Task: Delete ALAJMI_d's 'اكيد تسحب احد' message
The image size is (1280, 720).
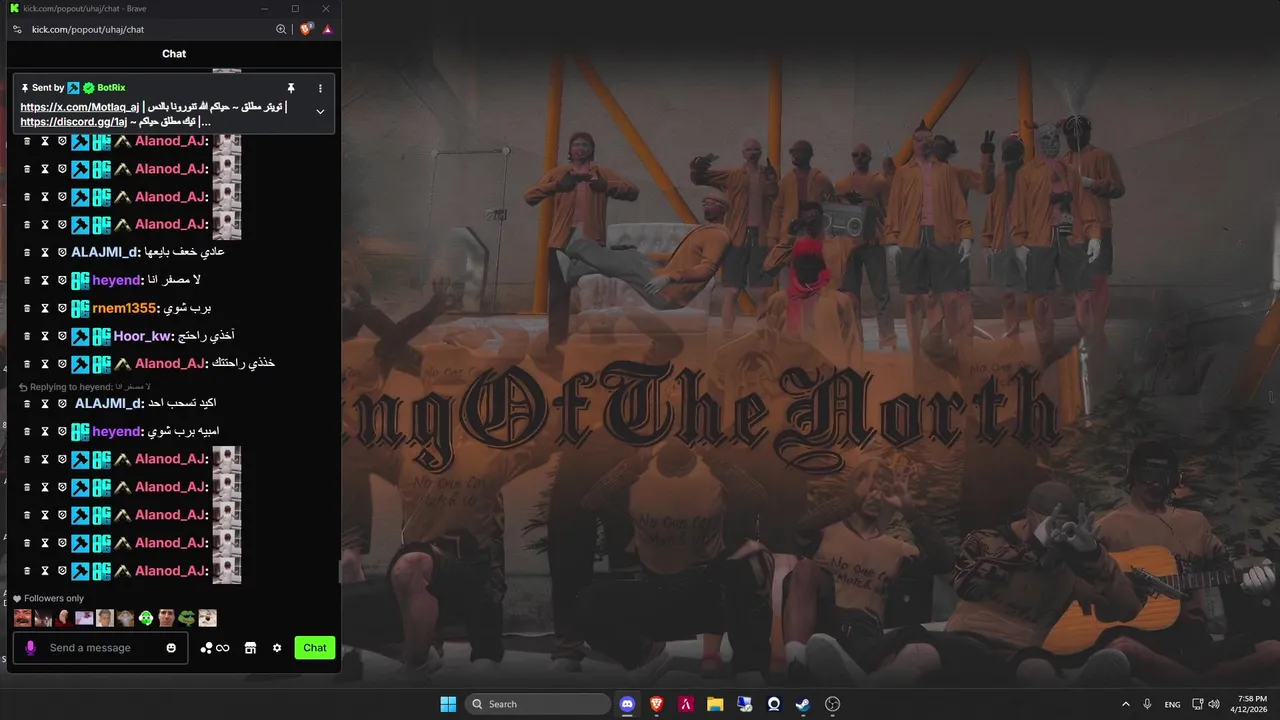Action: (x=27, y=403)
